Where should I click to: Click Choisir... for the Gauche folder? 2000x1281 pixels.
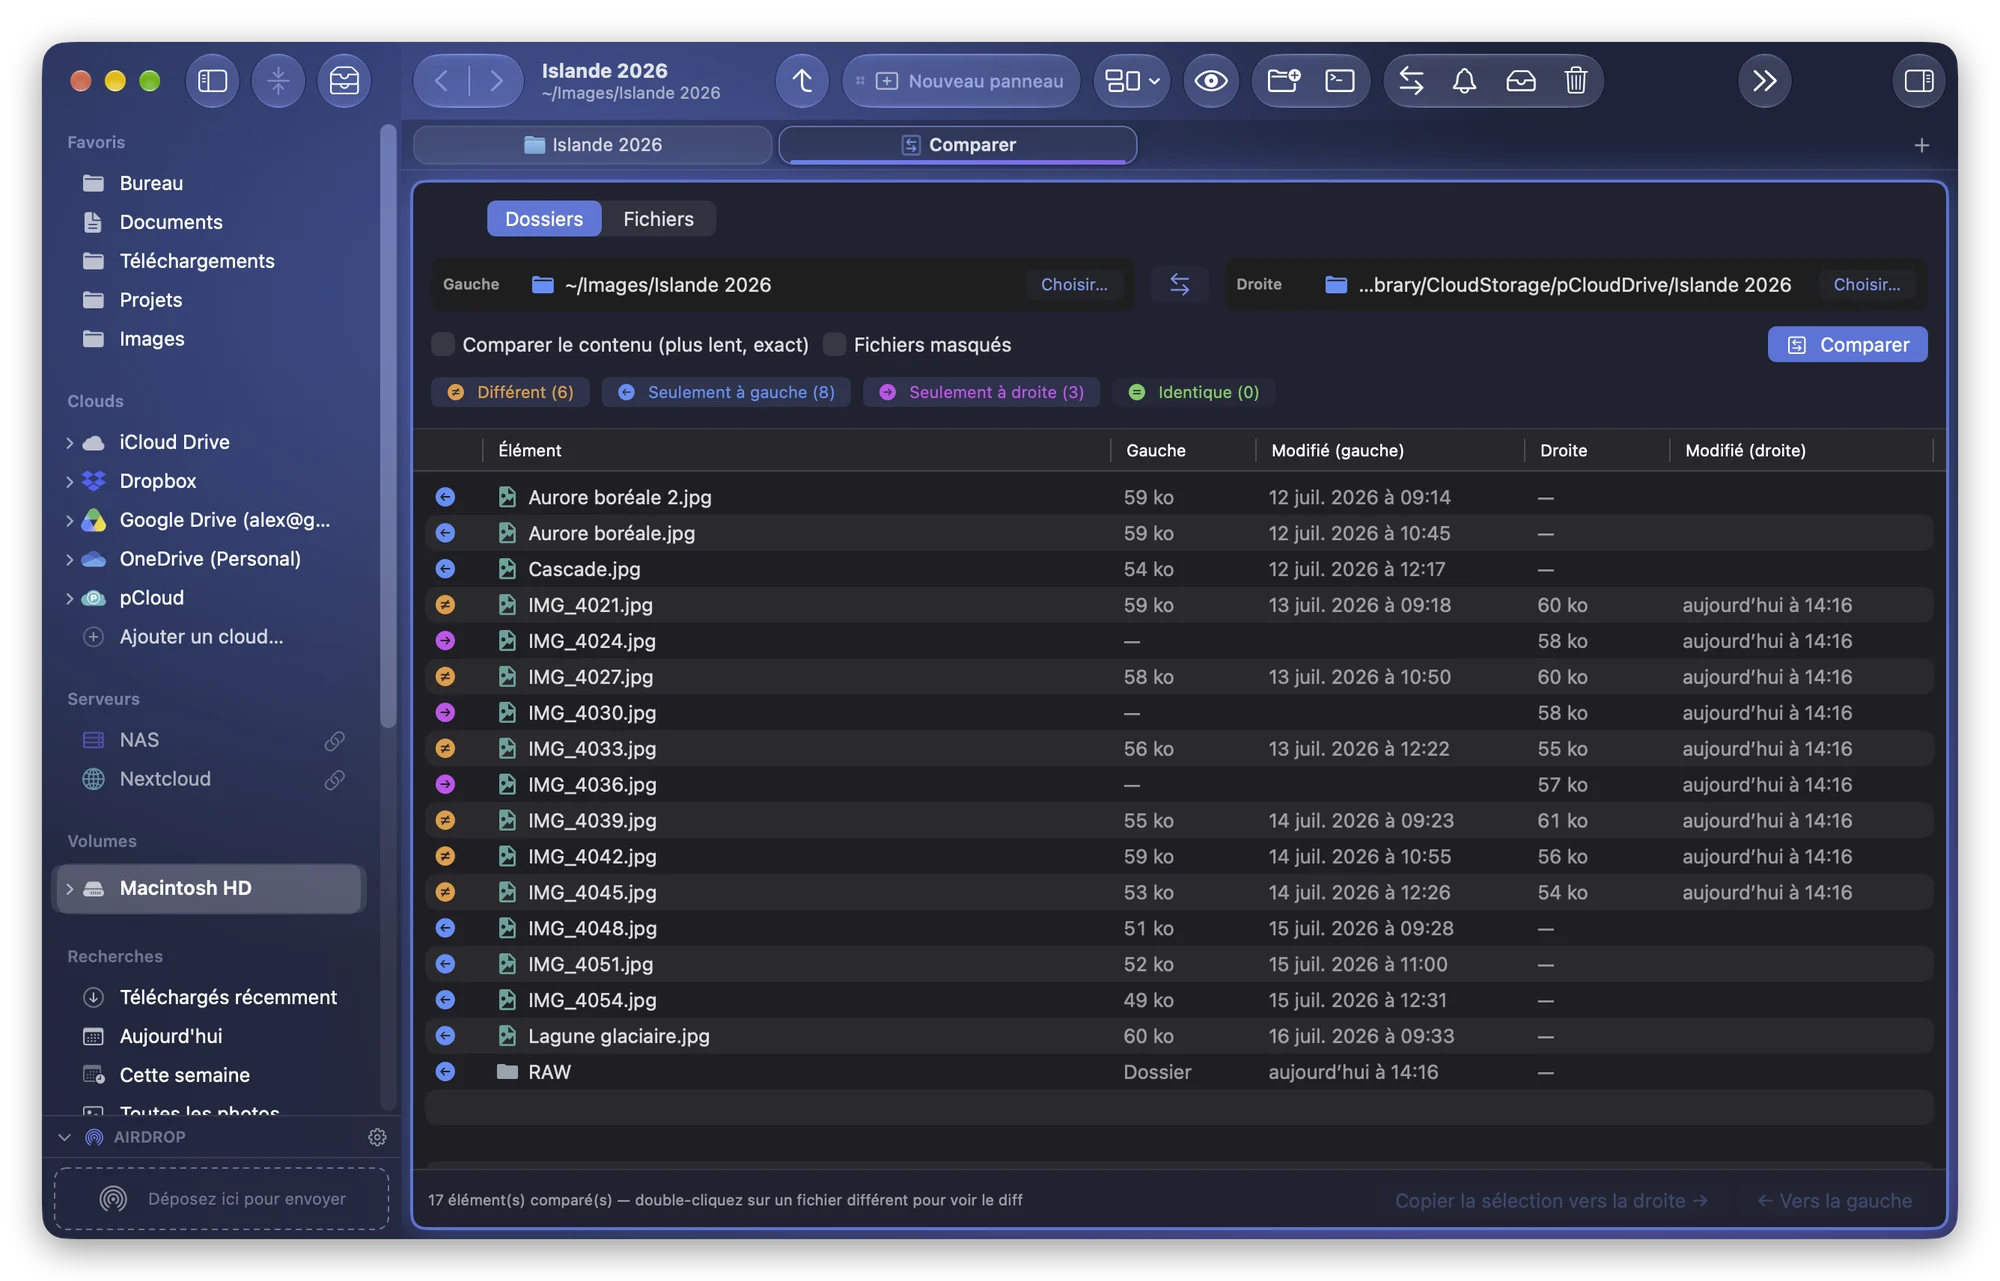click(1074, 285)
